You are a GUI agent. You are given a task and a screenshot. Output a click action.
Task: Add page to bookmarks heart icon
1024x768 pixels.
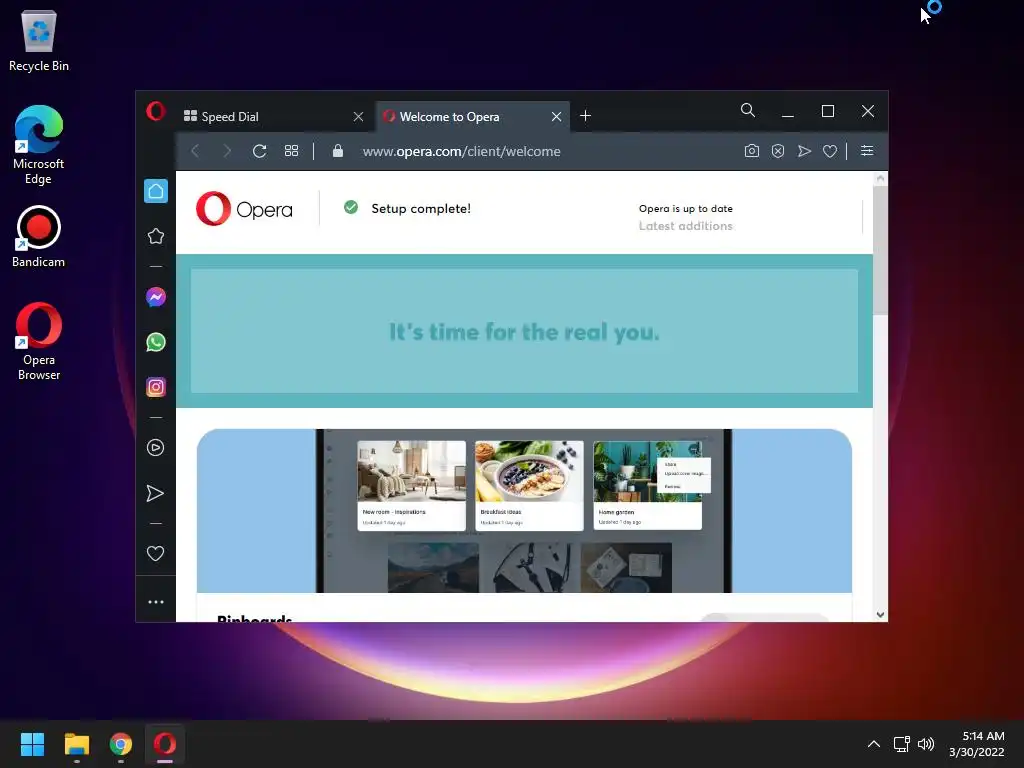830,152
